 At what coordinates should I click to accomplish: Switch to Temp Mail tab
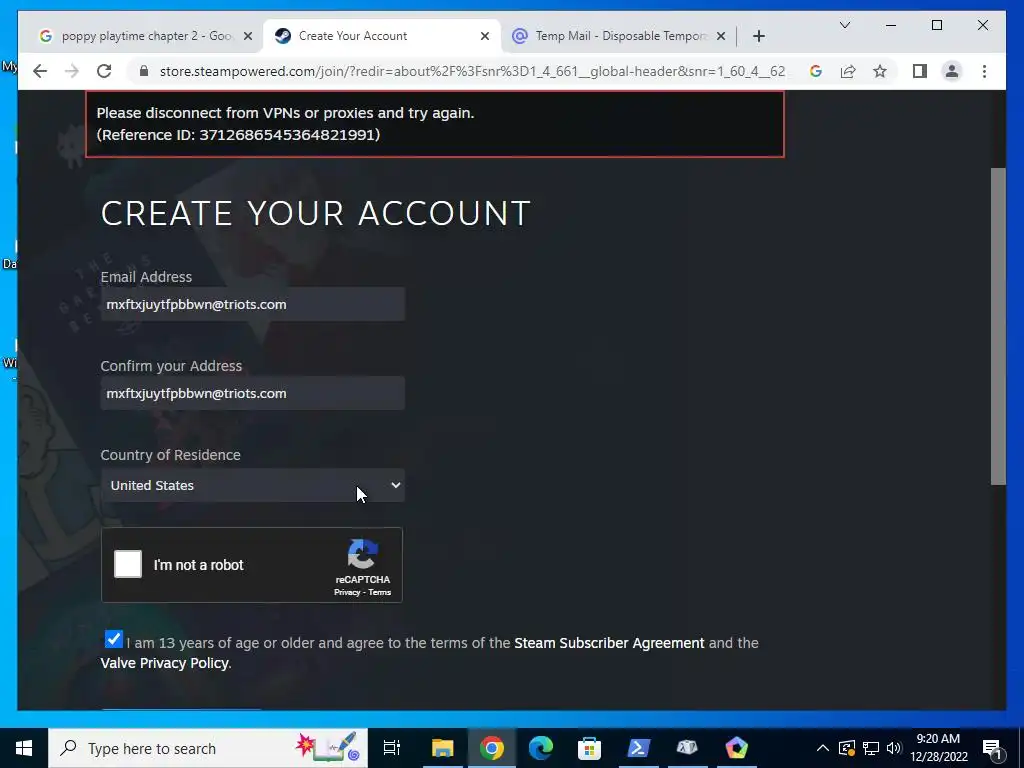pos(618,36)
